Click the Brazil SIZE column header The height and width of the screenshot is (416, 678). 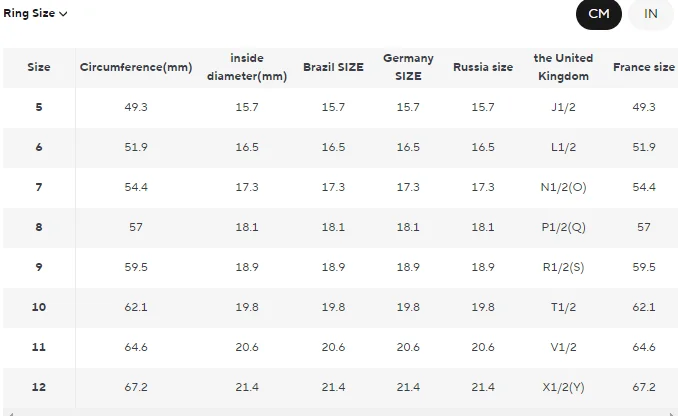[333, 67]
